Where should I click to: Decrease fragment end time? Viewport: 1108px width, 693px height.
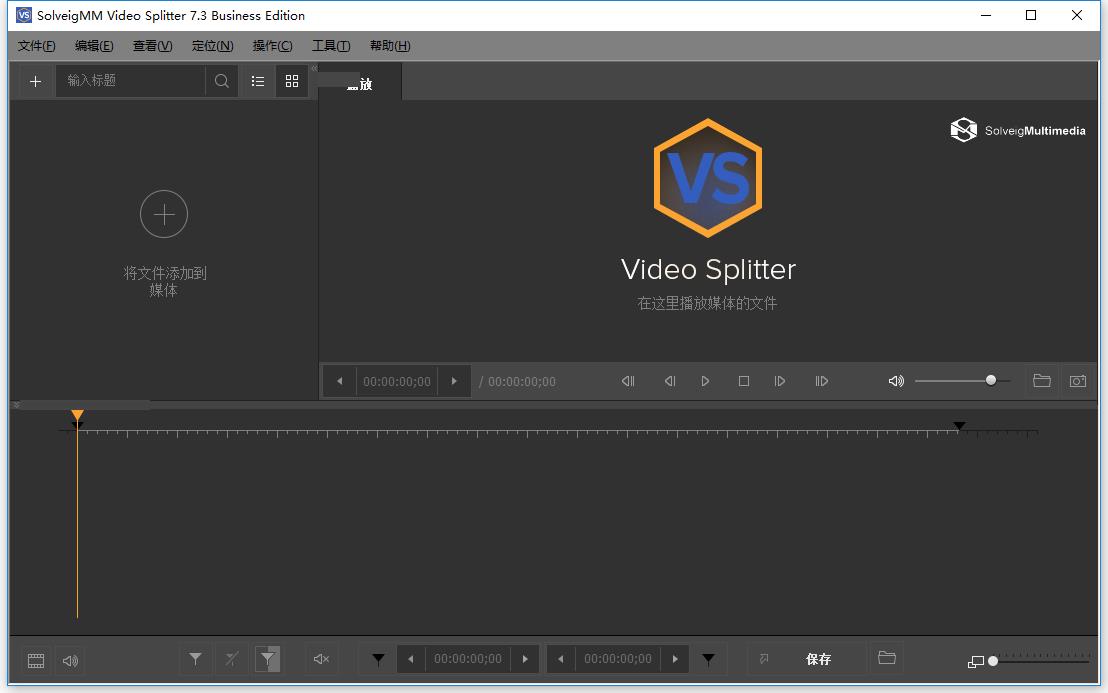coord(560,659)
